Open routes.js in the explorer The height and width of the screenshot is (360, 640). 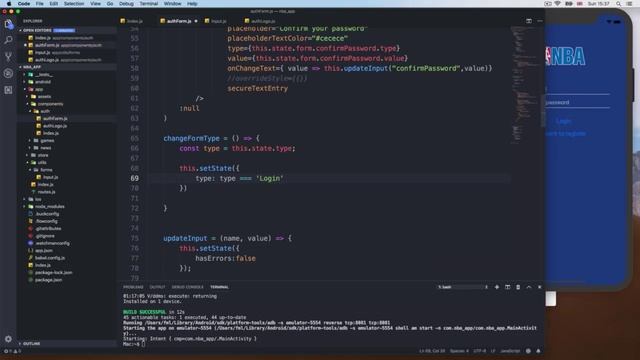46,192
